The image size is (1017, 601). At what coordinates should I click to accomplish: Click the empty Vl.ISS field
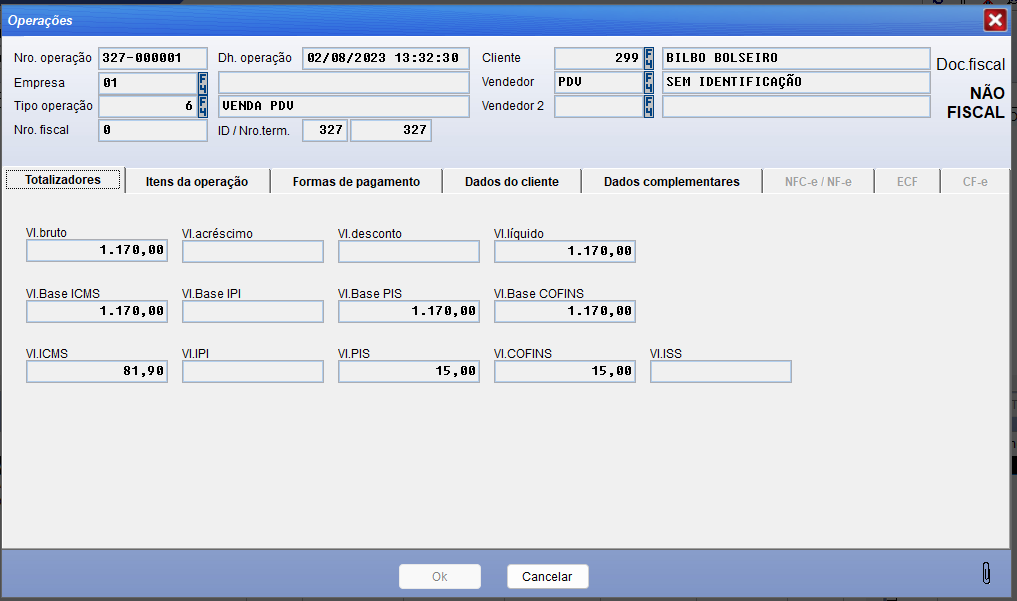(721, 371)
